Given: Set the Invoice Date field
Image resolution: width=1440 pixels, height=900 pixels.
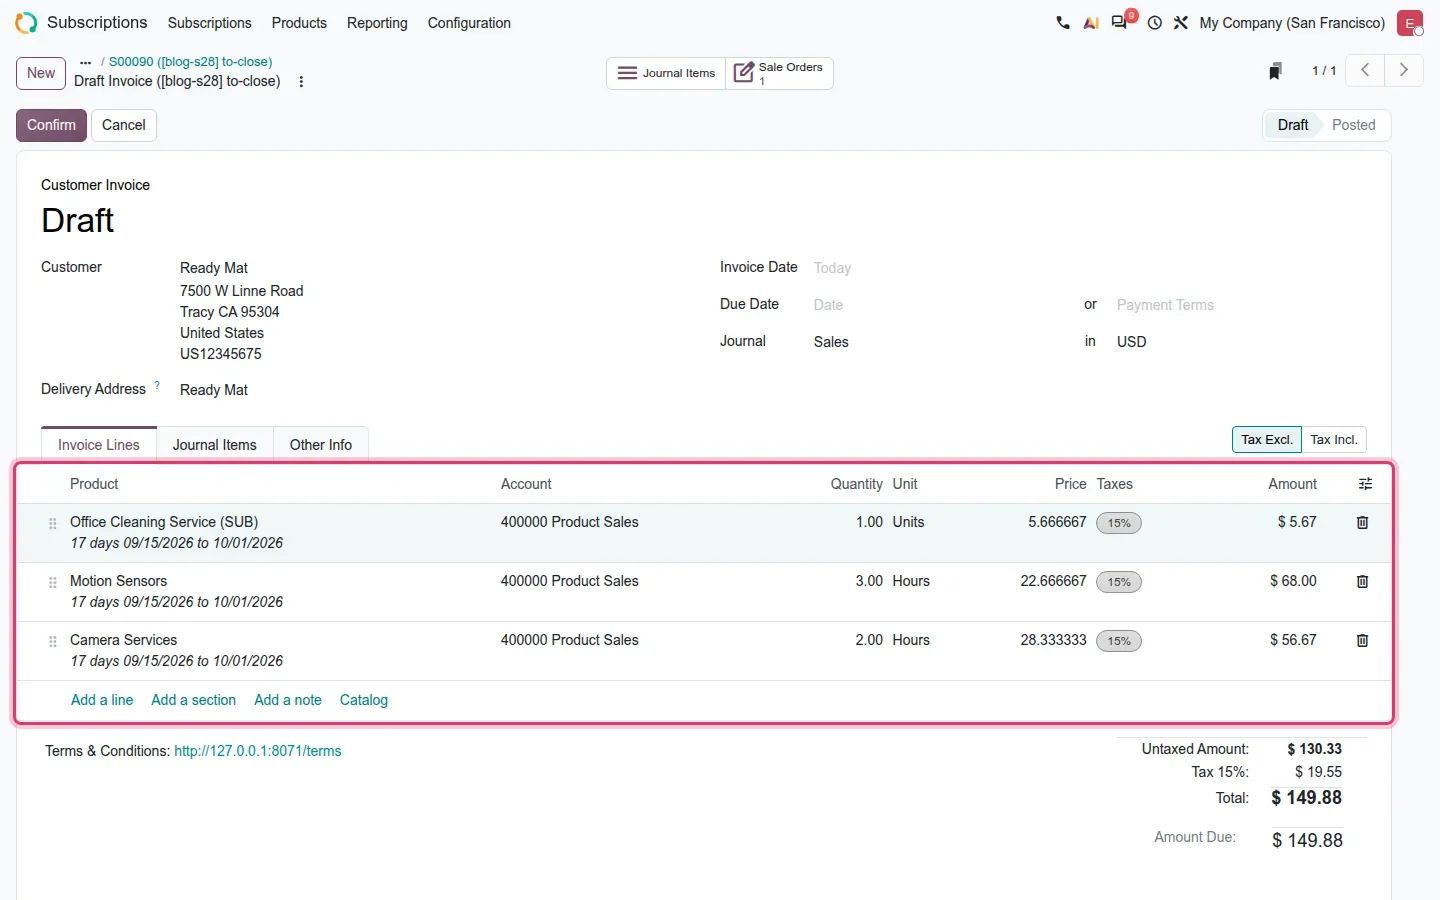Looking at the screenshot, I should 832,268.
